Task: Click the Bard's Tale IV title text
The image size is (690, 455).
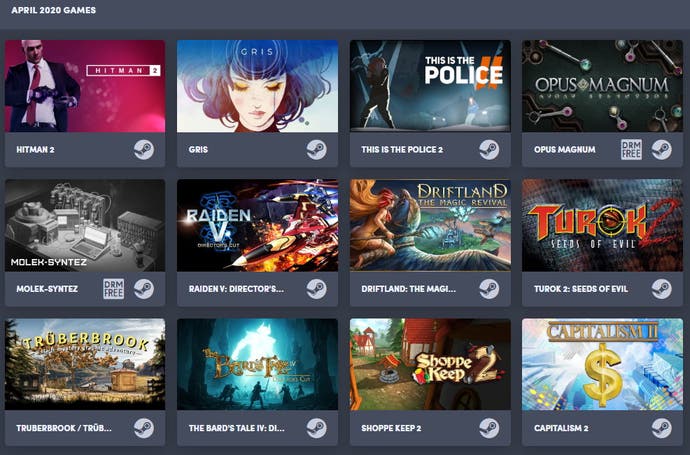Action: coord(236,428)
